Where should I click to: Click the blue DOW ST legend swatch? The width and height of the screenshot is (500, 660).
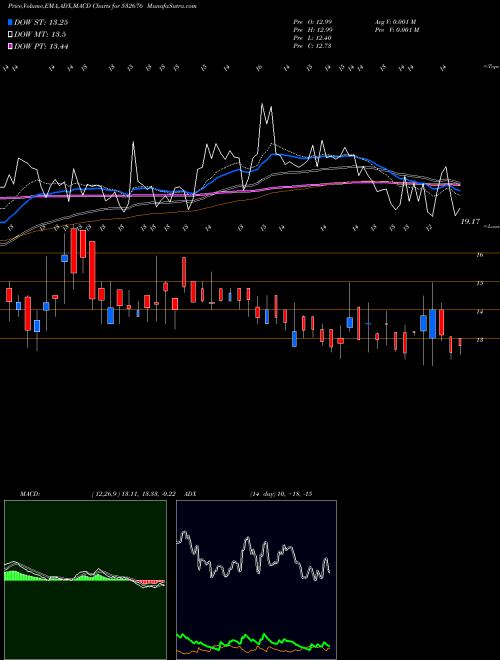tap(10, 22)
